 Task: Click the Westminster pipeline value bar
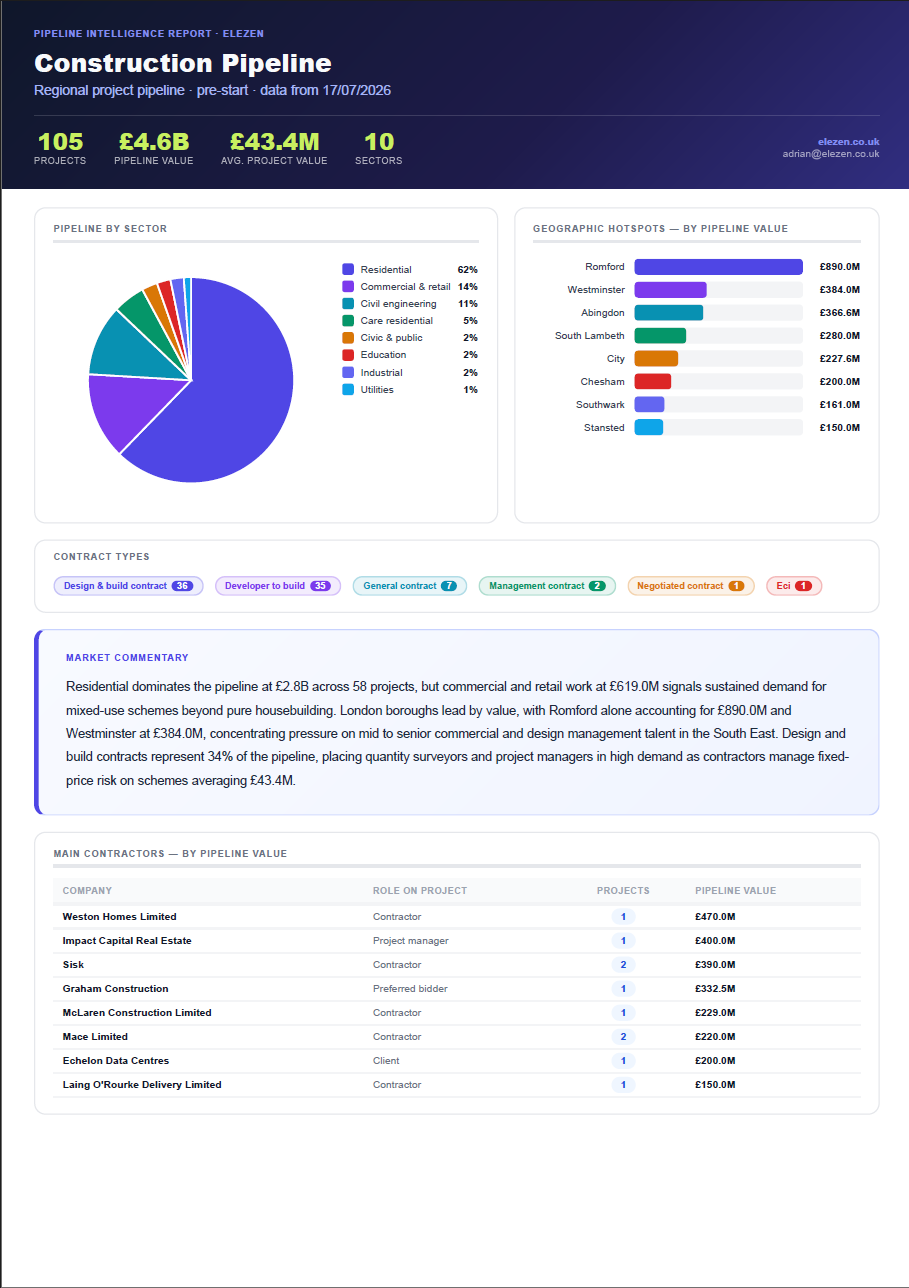pyautogui.click(x=670, y=290)
